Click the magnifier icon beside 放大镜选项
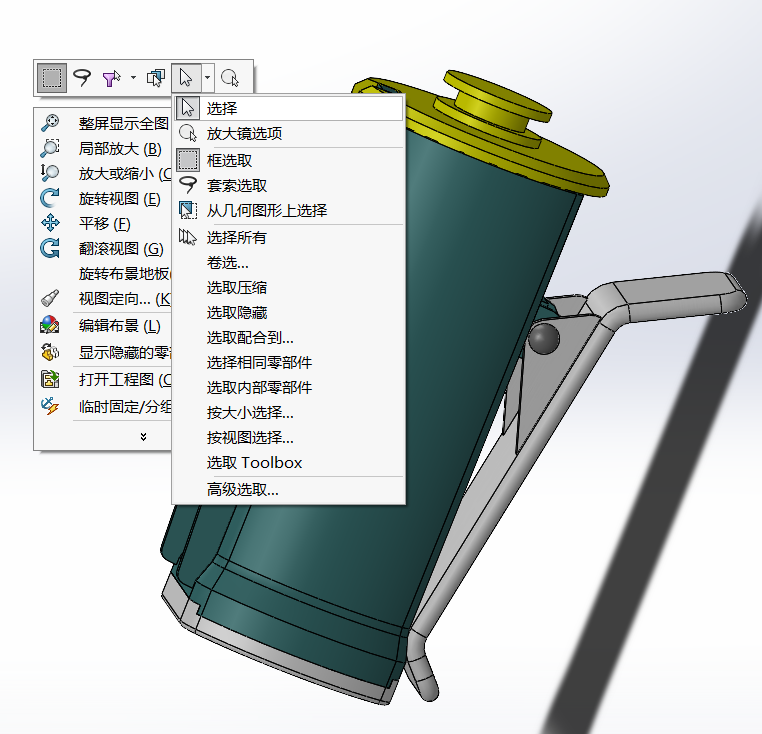The width and height of the screenshot is (762, 734). [x=188, y=133]
